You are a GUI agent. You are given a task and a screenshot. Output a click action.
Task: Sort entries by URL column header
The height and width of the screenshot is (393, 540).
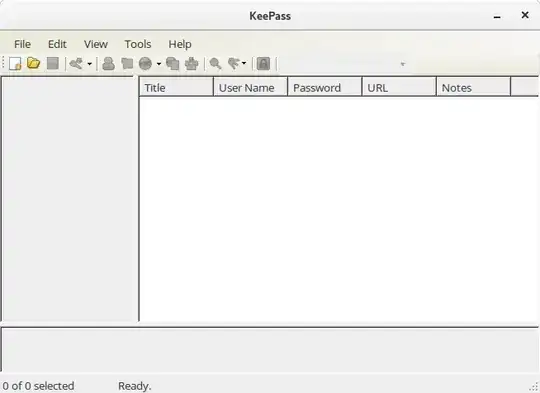tap(399, 87)
